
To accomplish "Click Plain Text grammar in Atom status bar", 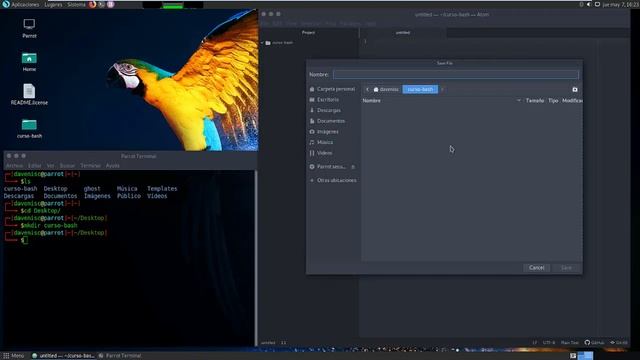I will coord(570,343).
